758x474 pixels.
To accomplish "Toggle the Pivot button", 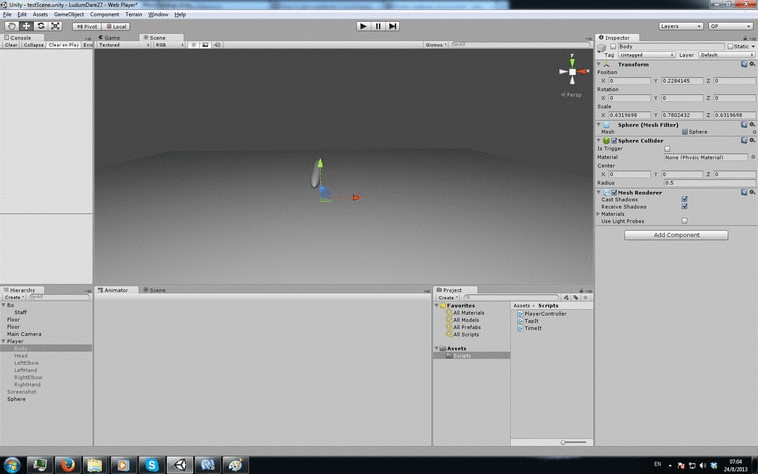I will tap(87, 27).
